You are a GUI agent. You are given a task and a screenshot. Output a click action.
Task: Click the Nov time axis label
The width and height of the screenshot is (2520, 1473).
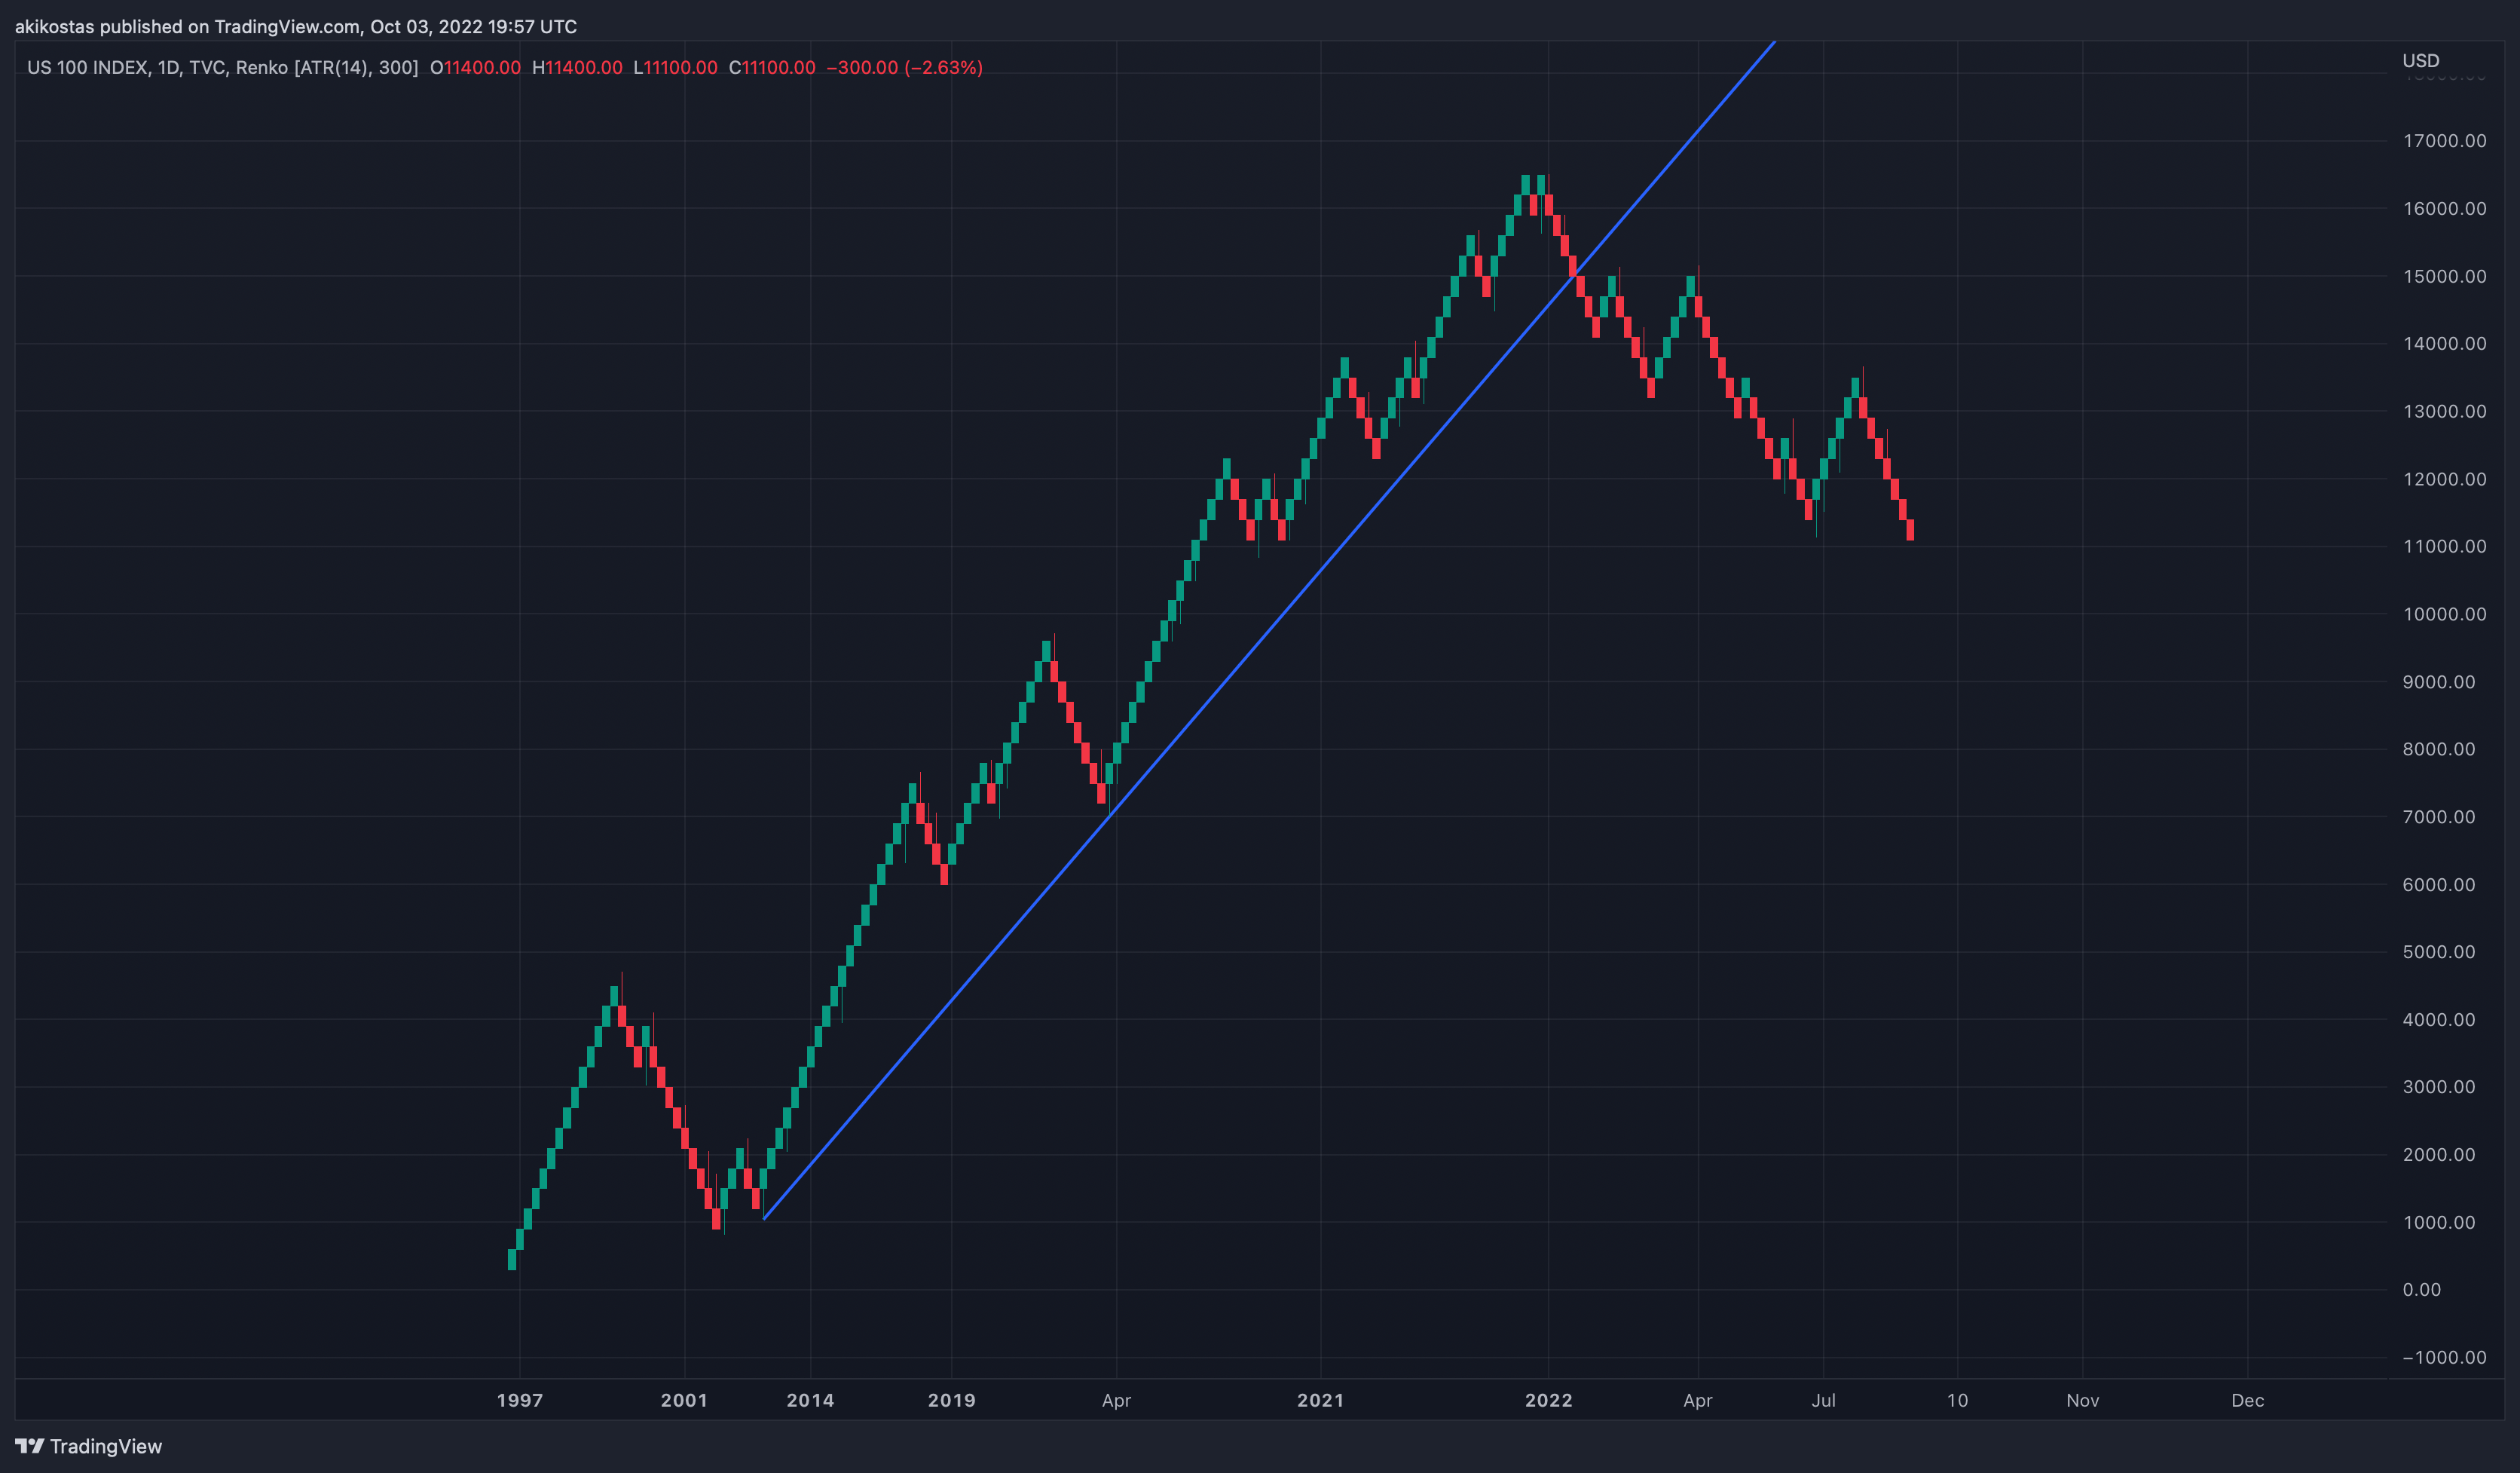pos(2082,1400)
